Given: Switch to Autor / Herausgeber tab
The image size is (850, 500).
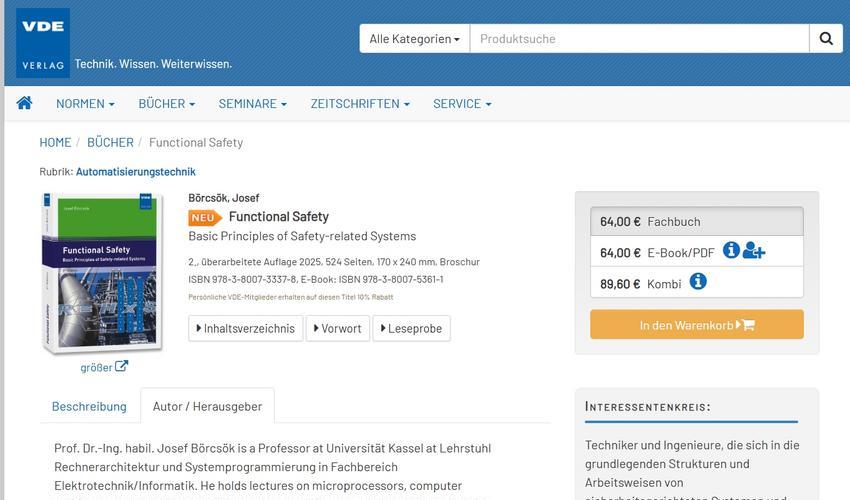Looking at the screenshot, I should pos(208,406).
